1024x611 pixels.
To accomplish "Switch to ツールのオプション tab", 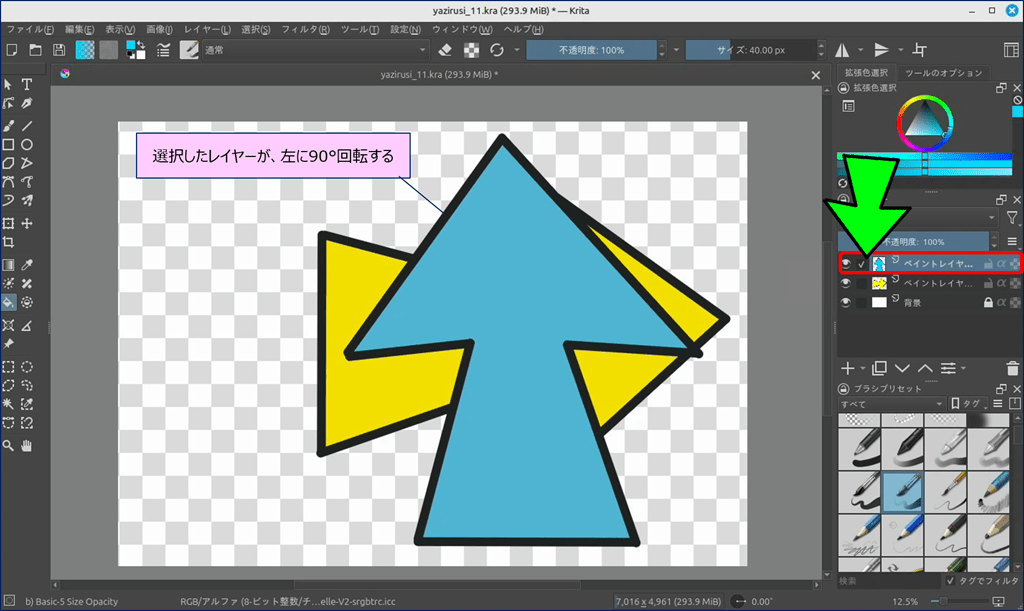I will [943, 73].
